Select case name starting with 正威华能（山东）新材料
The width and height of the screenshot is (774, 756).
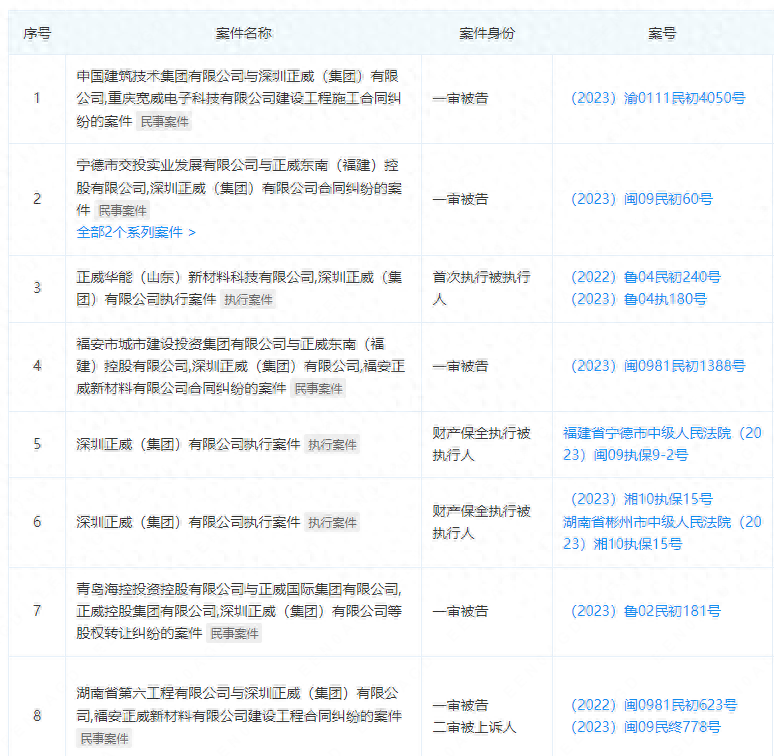[x=239, y=288]
